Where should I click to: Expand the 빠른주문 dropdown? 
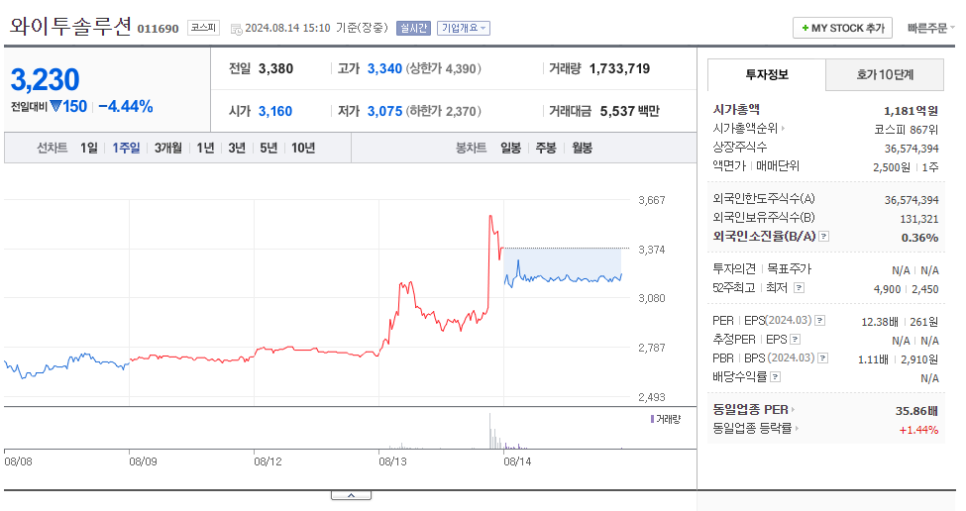click(930, 28)
